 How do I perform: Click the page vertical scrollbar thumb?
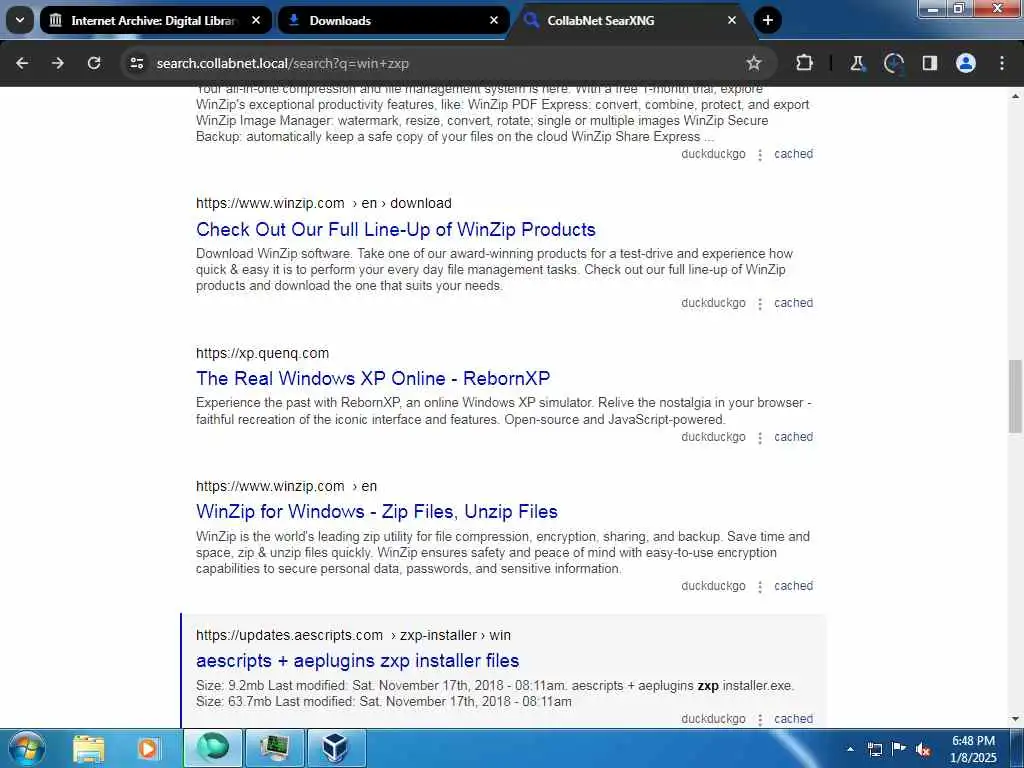pyautogui.click(x=1015, y=396)
